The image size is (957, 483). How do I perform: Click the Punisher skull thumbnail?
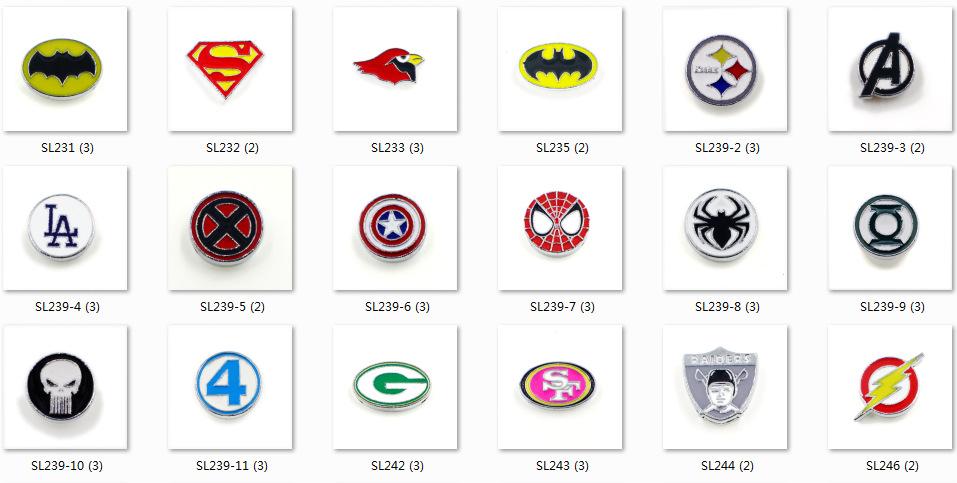(x=65, y=387)
